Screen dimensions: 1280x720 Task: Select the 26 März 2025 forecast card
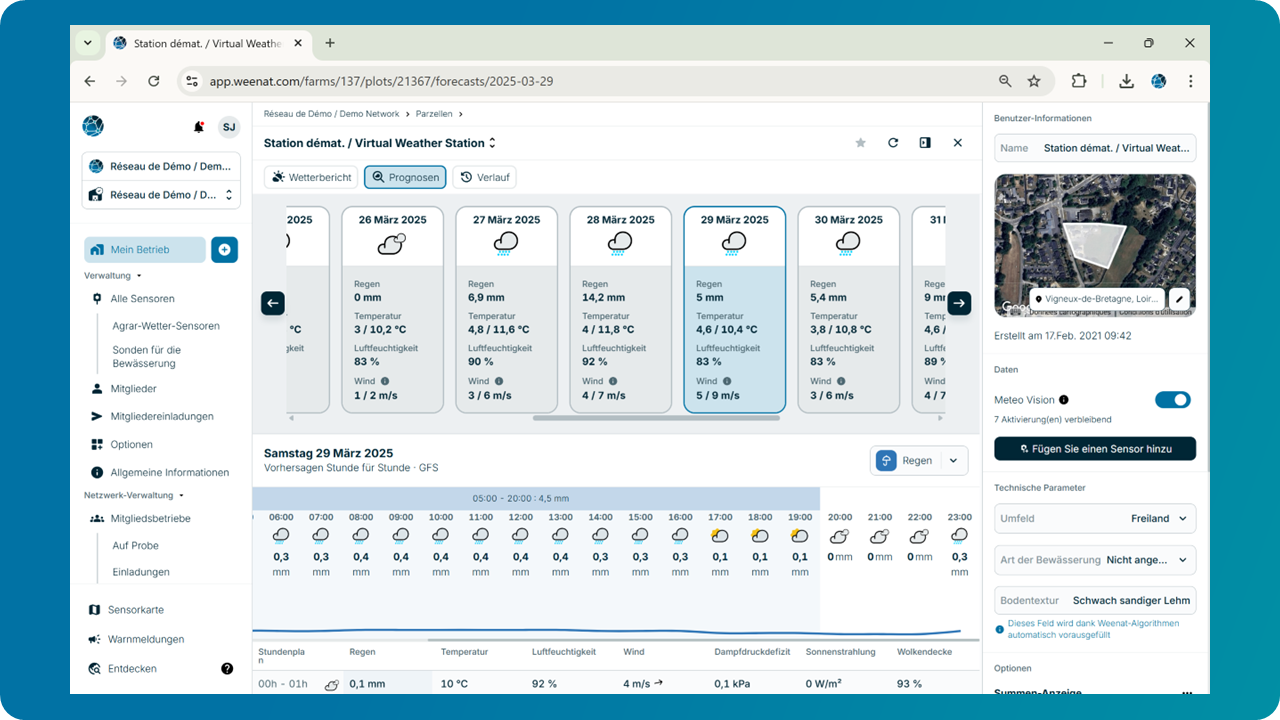click(392, 310)
